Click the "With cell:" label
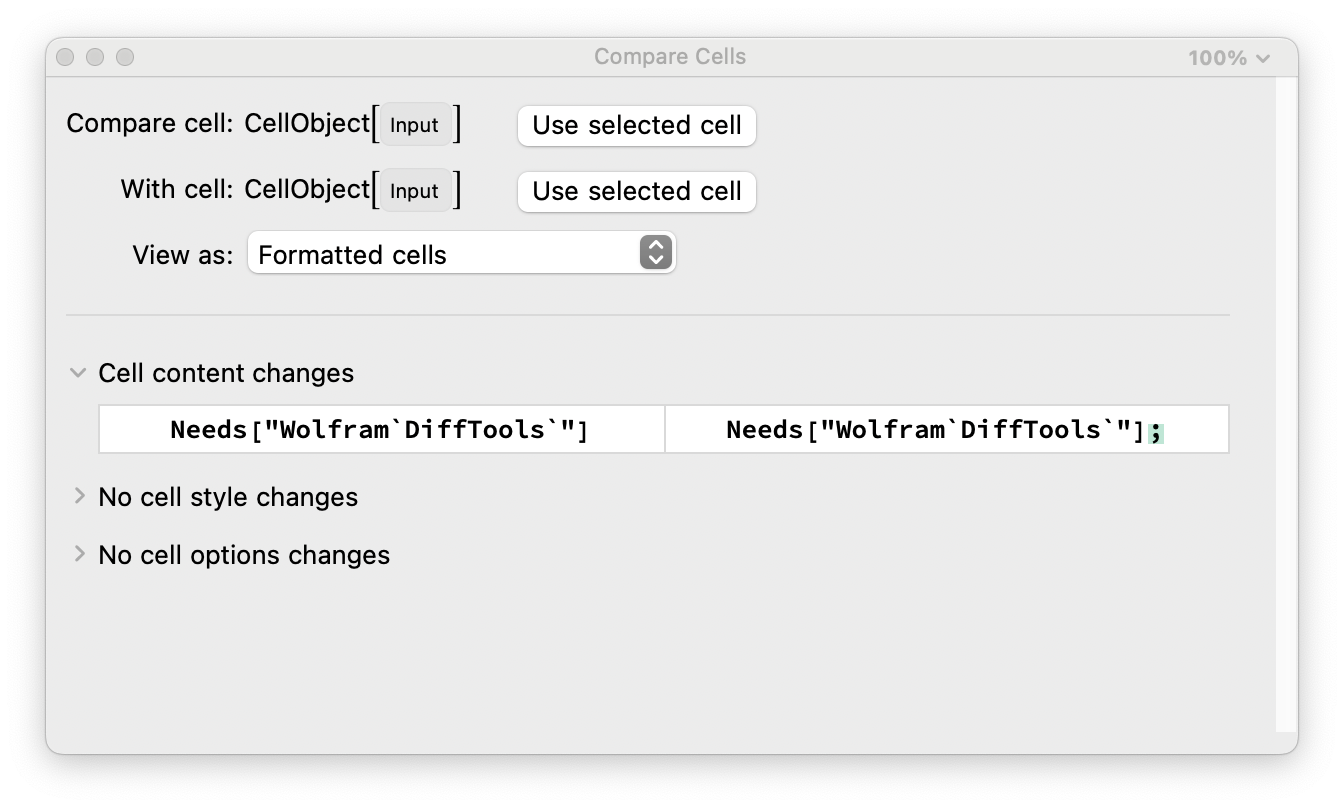 pos(176,190)
